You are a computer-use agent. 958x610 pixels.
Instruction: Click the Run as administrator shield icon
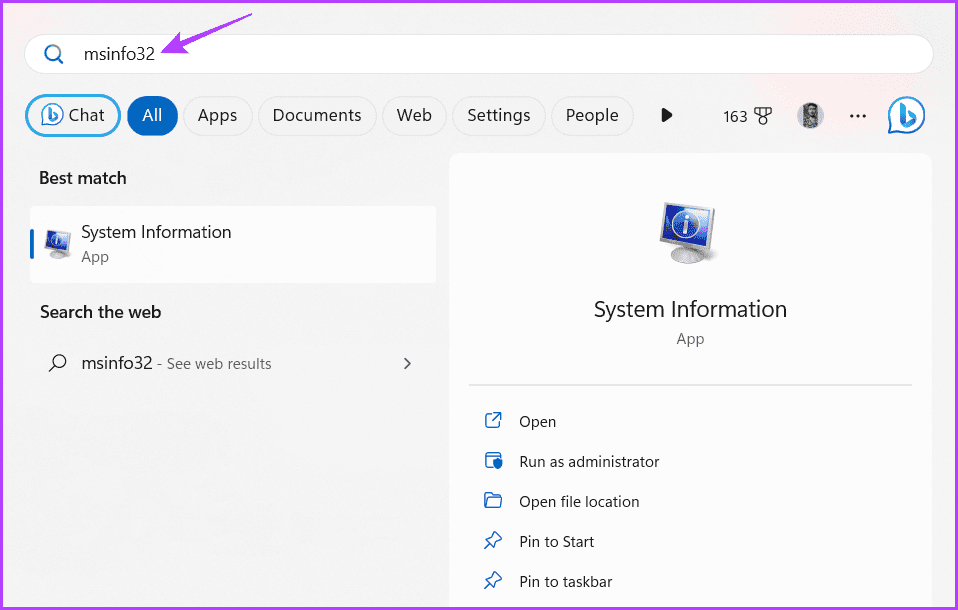(493, 460)
